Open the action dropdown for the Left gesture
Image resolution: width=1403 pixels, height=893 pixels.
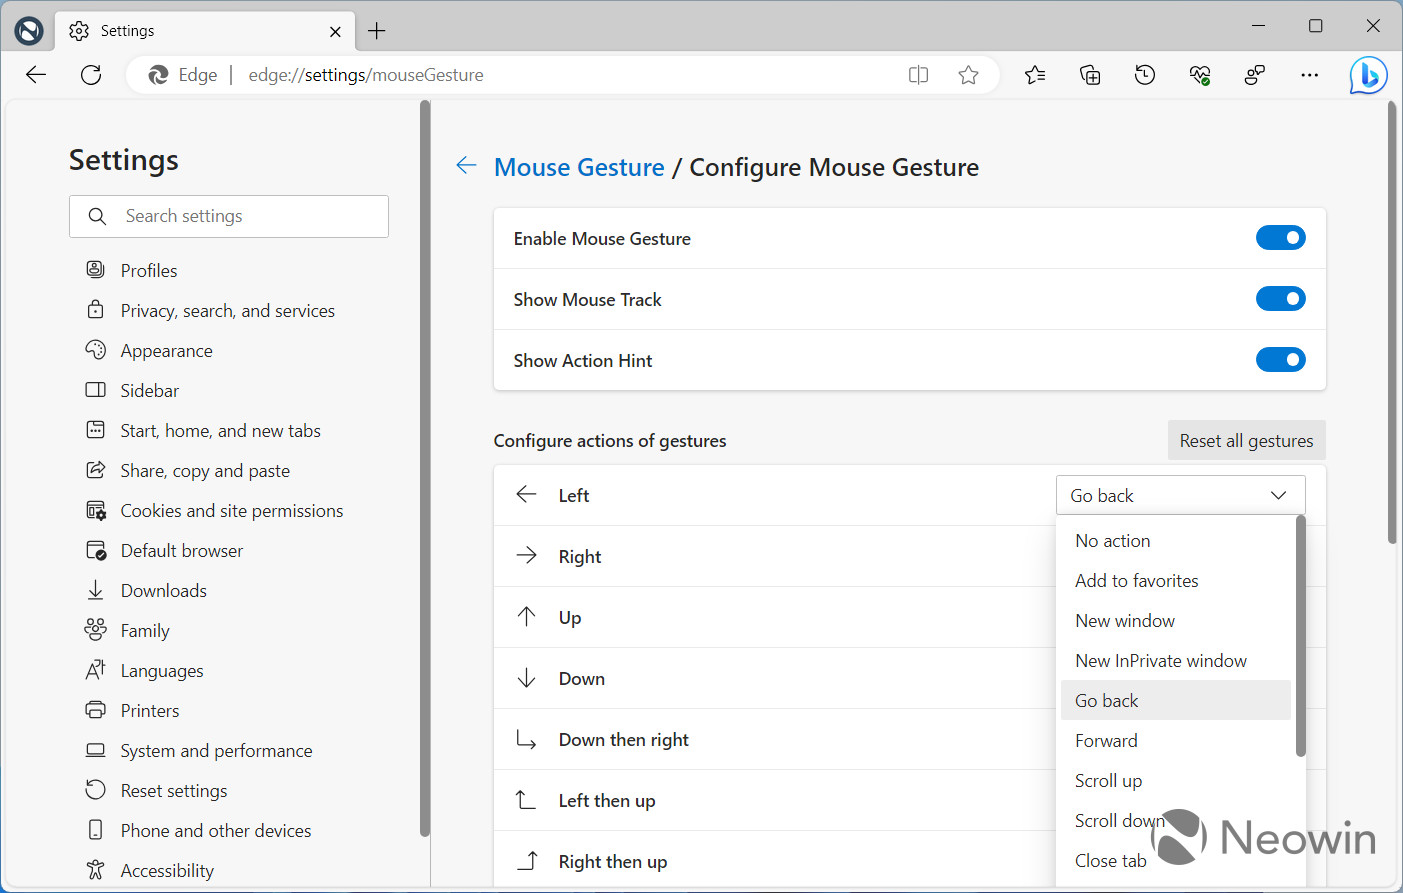1180,494
